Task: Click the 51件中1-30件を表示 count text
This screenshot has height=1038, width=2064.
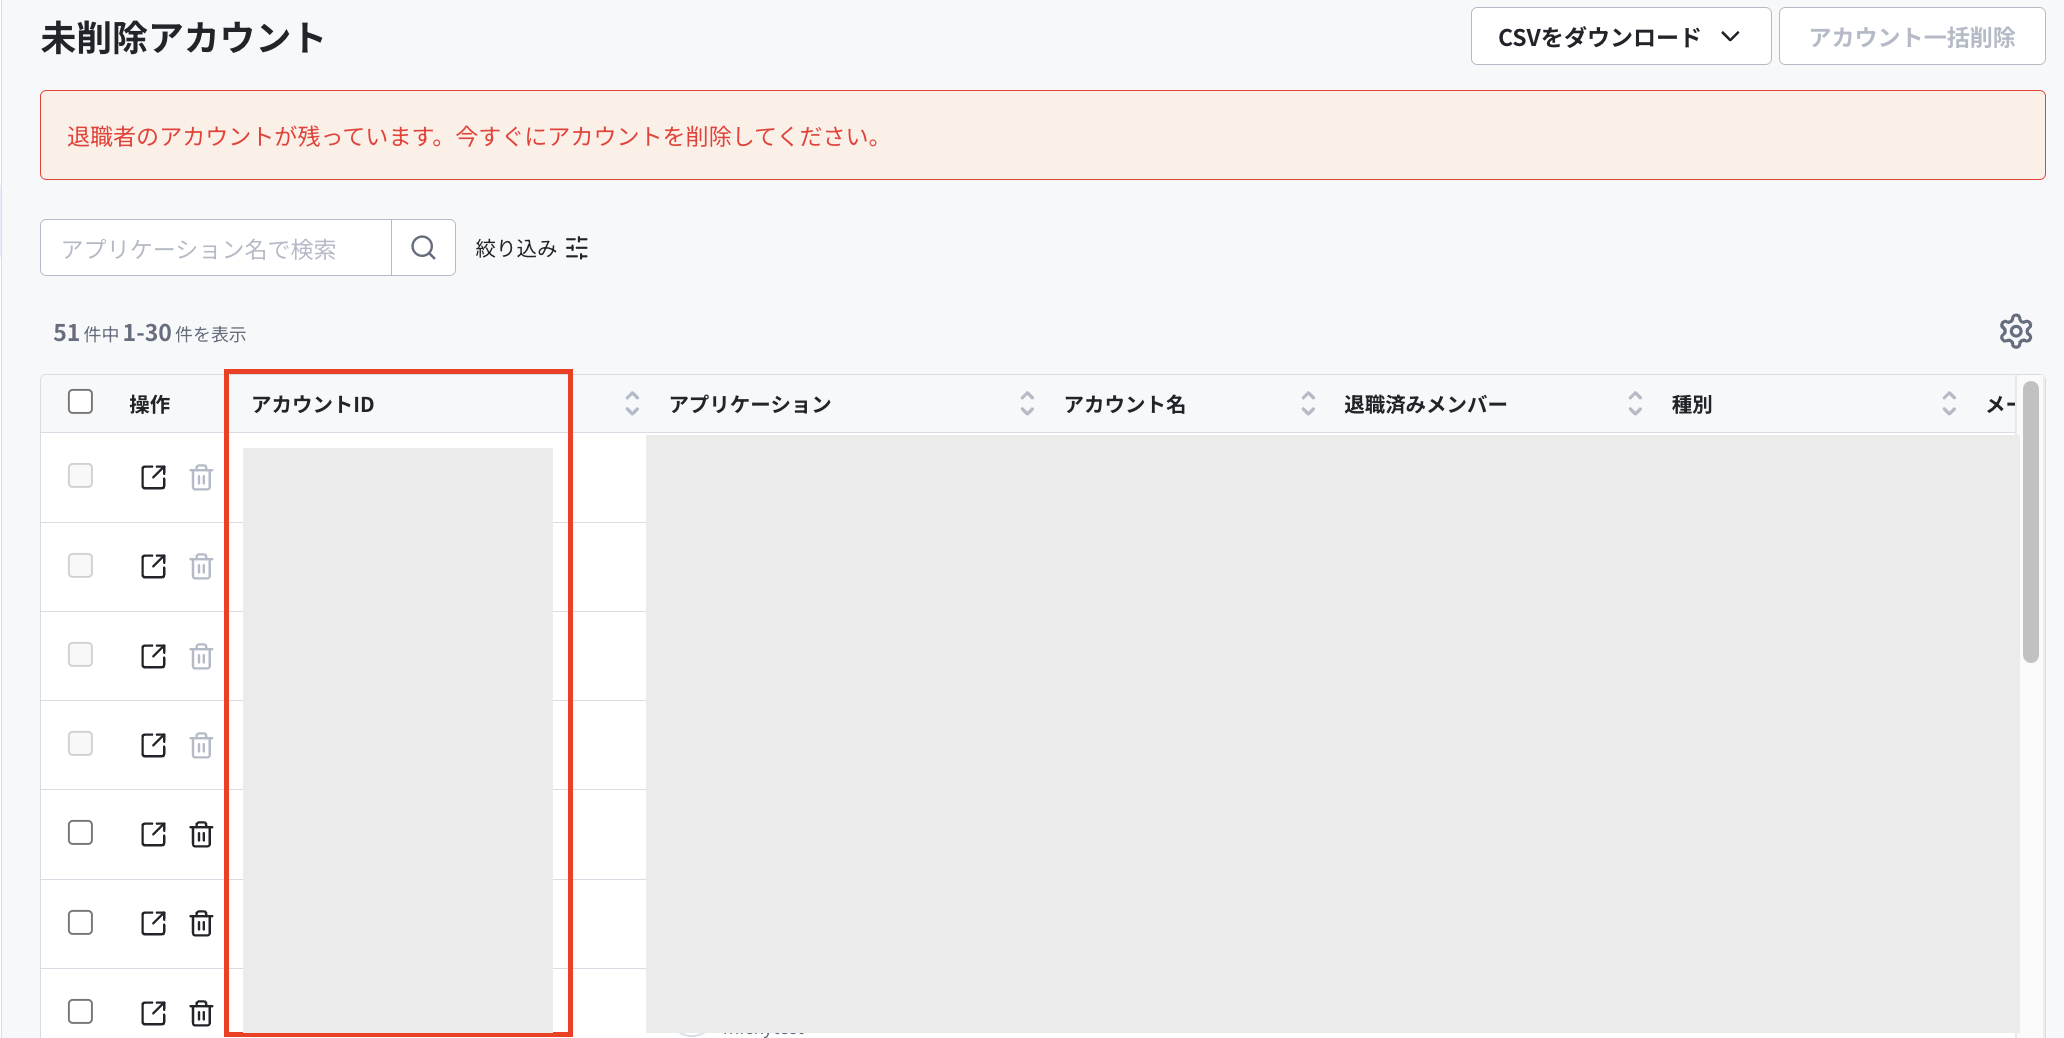Action: [x=150, y=333]
